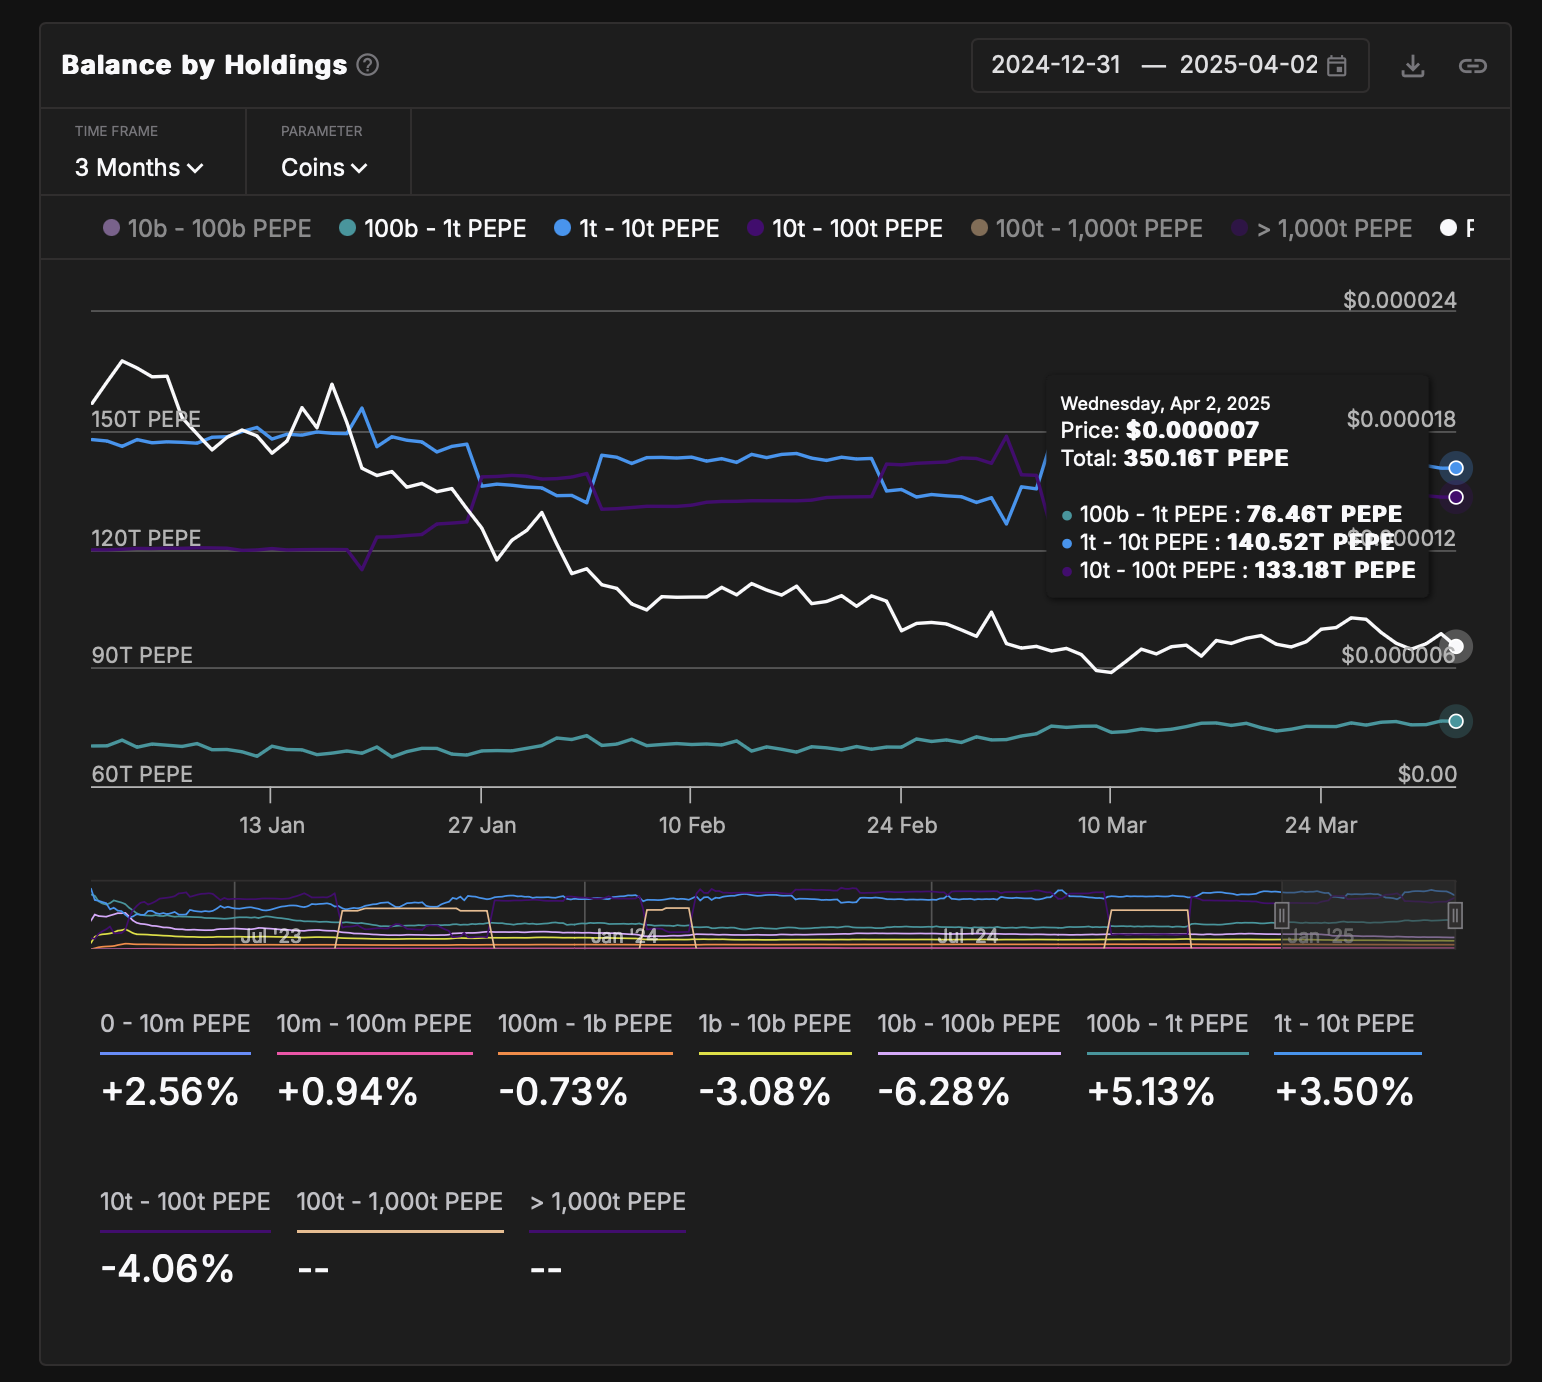Viewport: 1542px width, 1382px height.
Task: Toggle the > 1,000t PEPE legend series
Action: (x=1322, y=228)
